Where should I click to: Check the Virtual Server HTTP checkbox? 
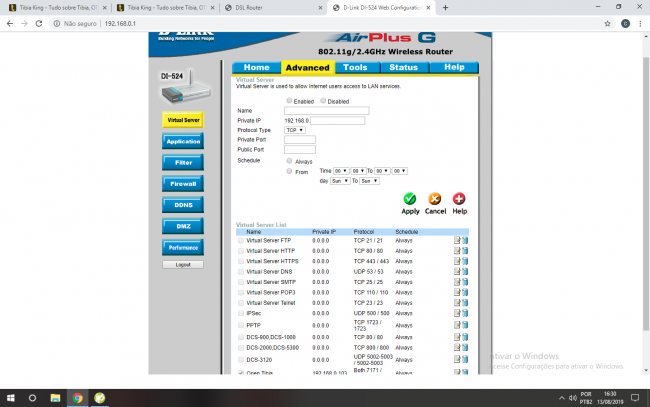coord(241,251)
